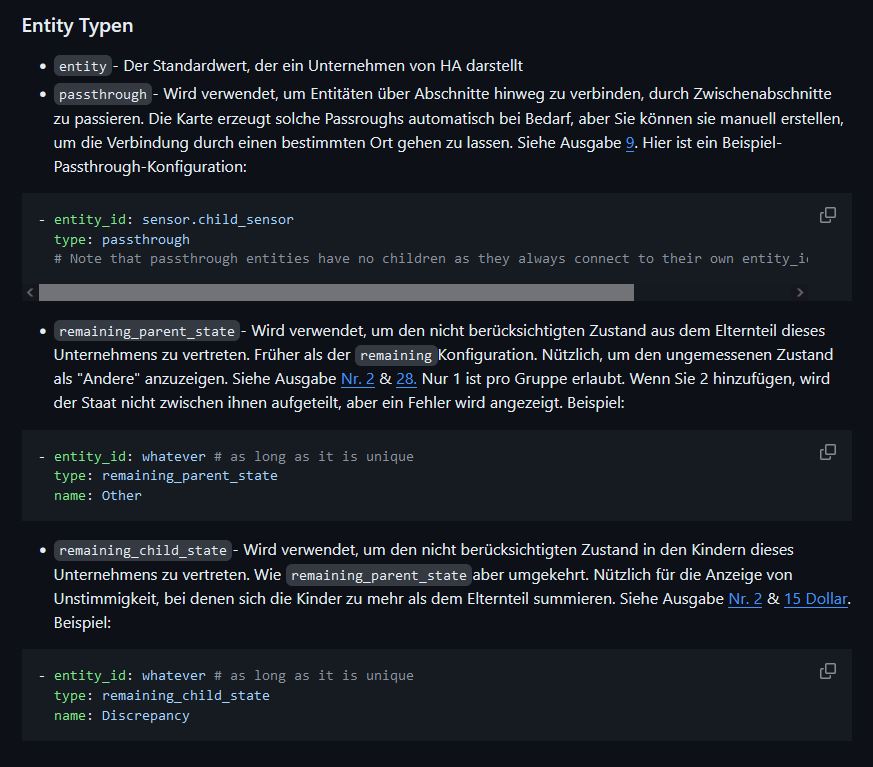
Task: Click 'Other' name value in code block
Action: (121, 496)
